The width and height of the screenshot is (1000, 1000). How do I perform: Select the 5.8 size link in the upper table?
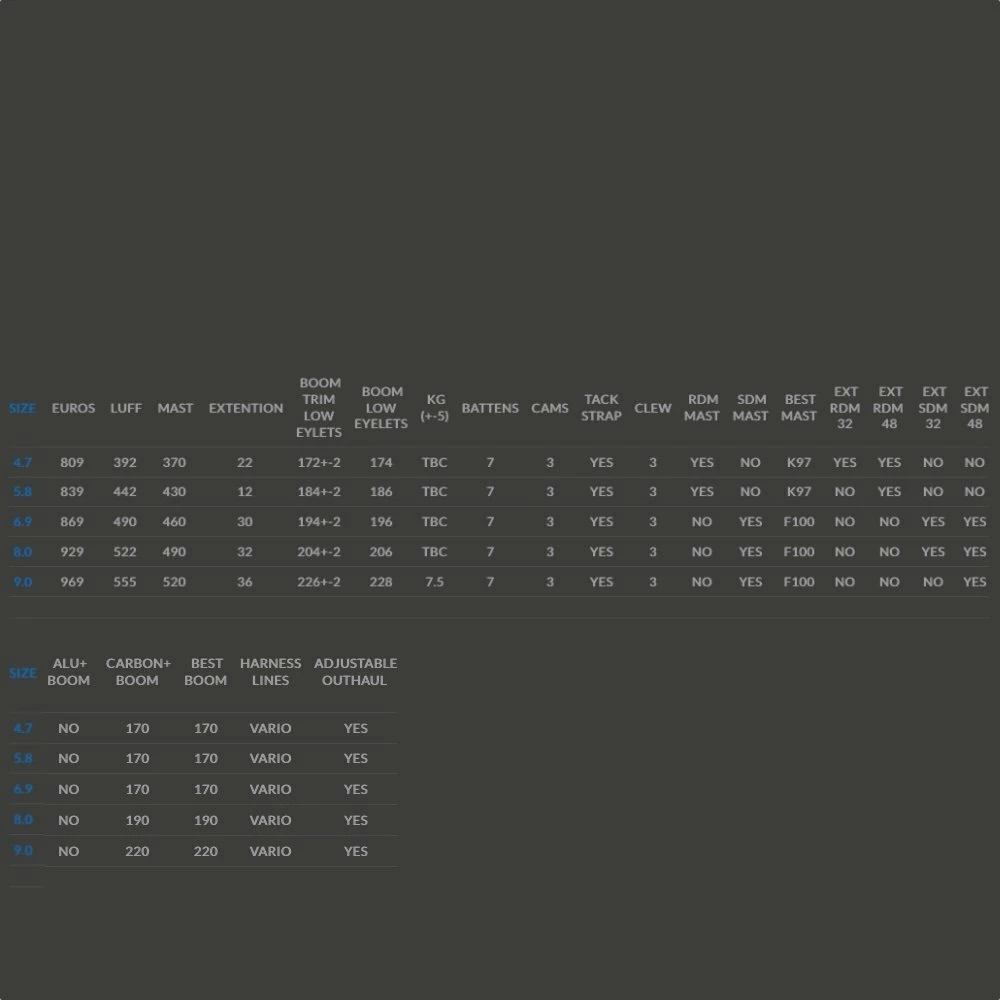22,492
